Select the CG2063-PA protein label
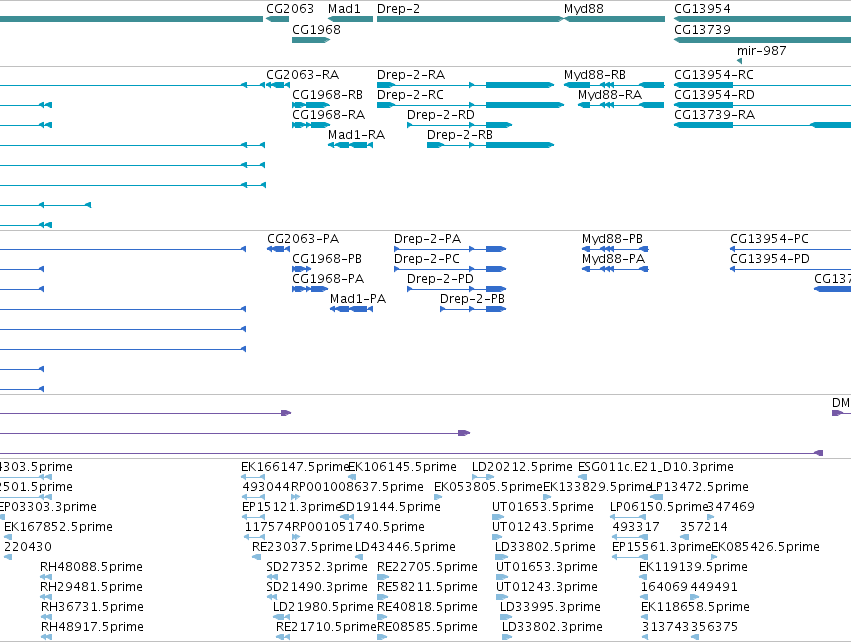 point(303,239)
